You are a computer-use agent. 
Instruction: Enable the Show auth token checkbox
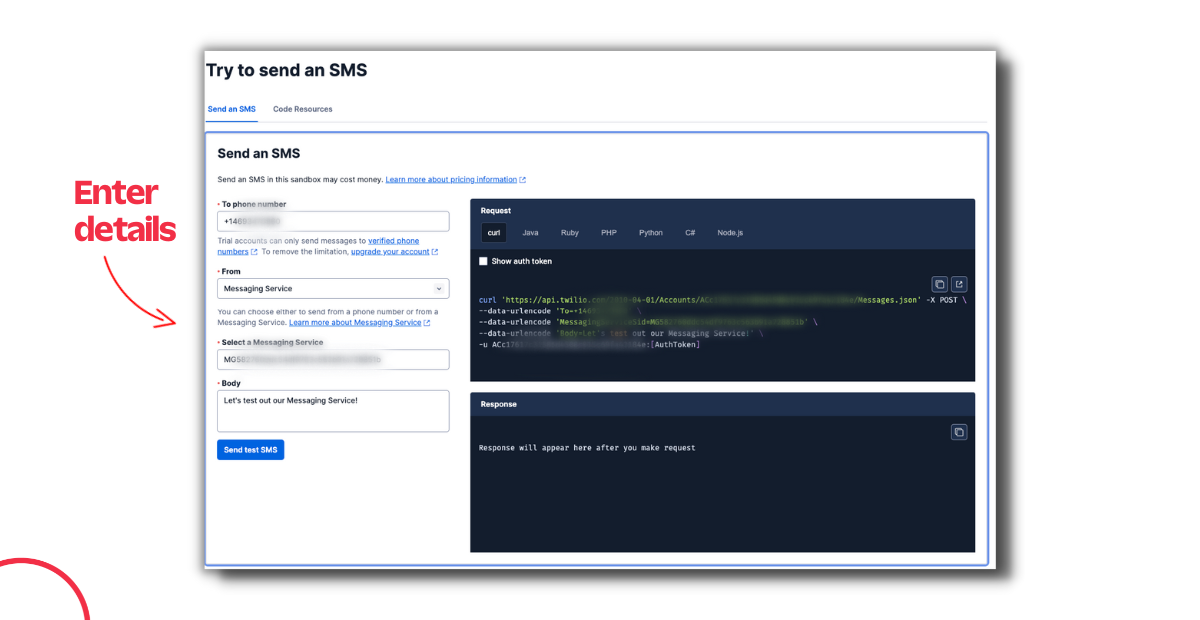pyautogui.click(x=483, y=261)
